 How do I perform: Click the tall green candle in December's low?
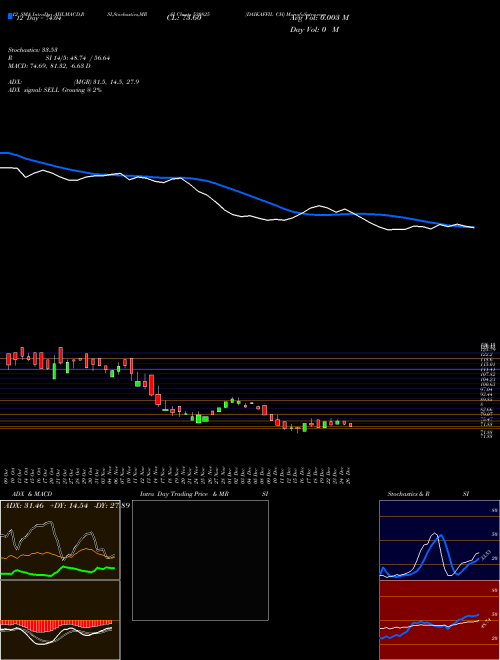coord(305,427)
